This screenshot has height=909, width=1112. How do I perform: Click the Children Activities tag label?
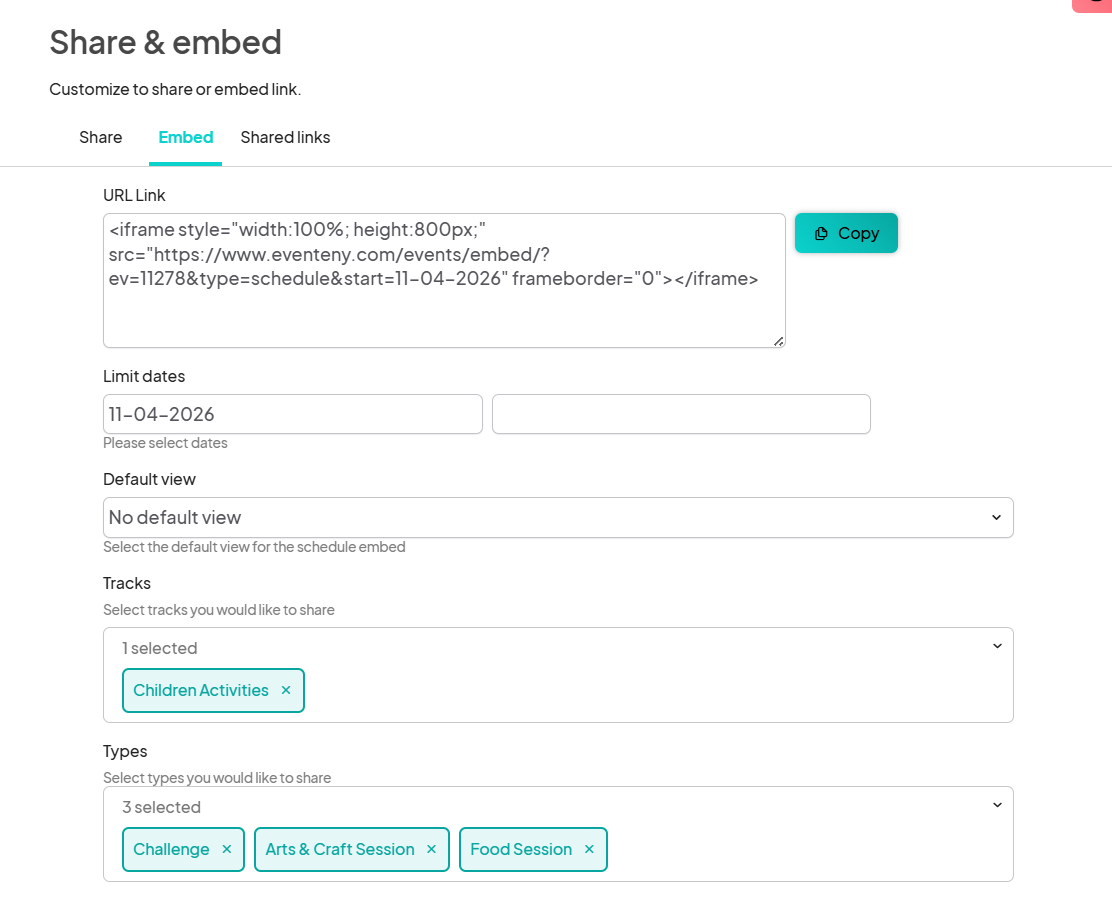201,690
